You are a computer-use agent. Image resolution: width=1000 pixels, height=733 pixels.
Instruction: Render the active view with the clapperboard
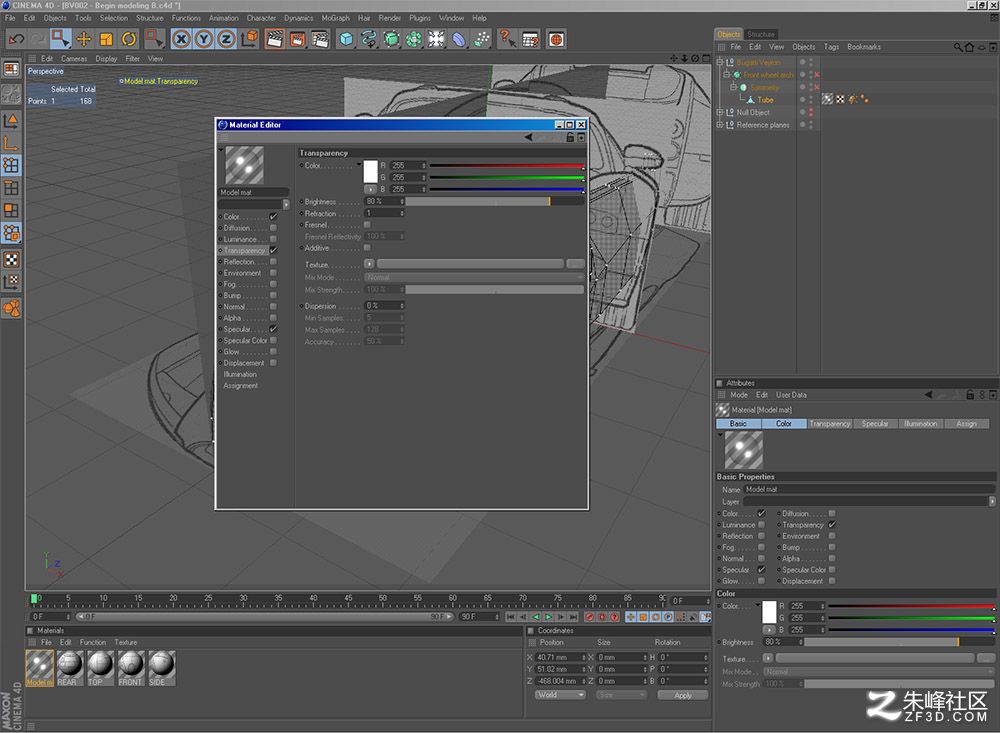point(275,40)
